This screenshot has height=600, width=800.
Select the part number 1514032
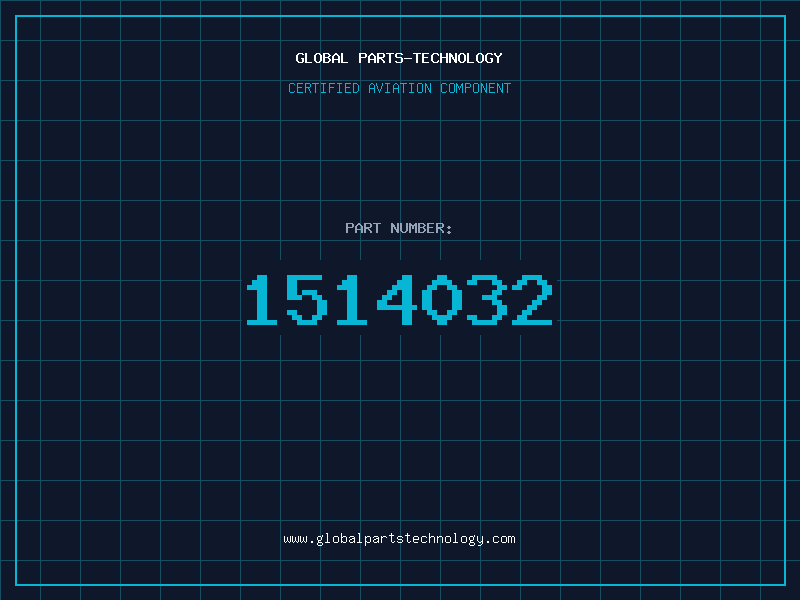tap(399, 299)
